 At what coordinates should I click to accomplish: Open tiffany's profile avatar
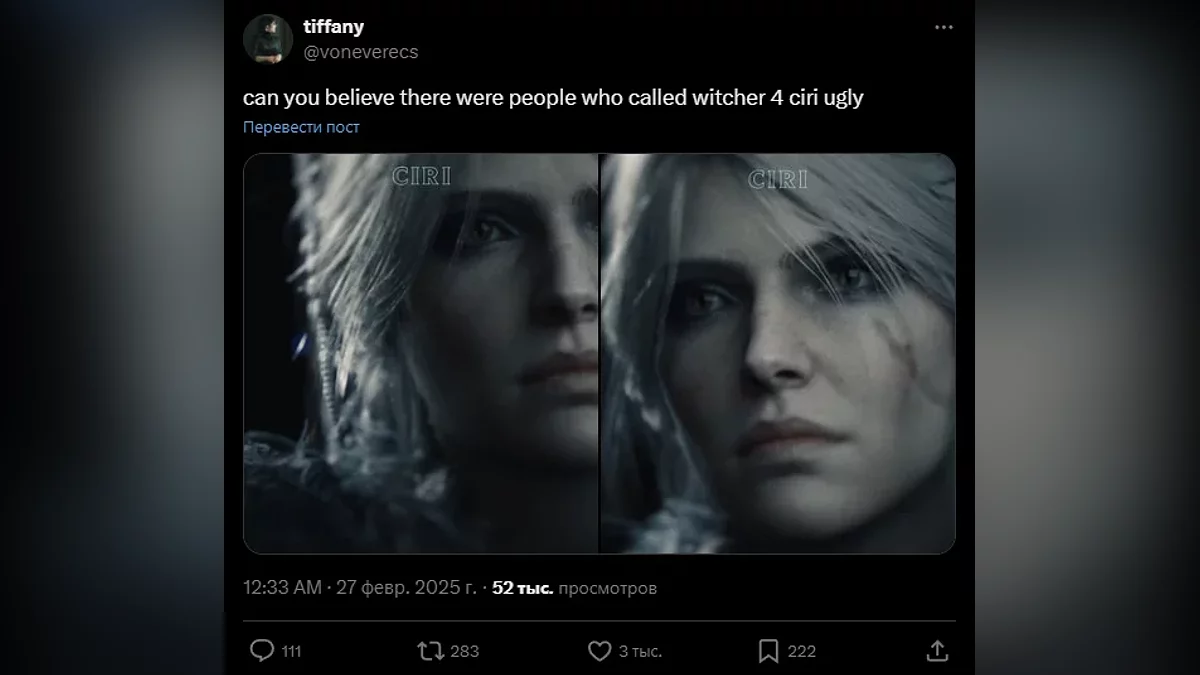point(267,39)
